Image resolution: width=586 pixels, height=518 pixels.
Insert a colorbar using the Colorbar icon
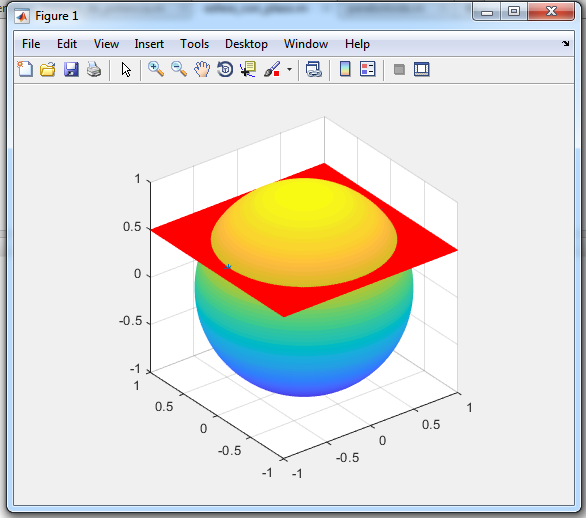(345, 70)
